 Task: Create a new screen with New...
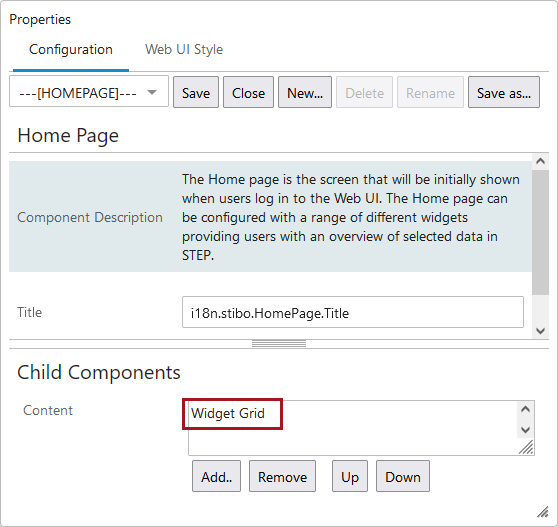click(305, 92)
